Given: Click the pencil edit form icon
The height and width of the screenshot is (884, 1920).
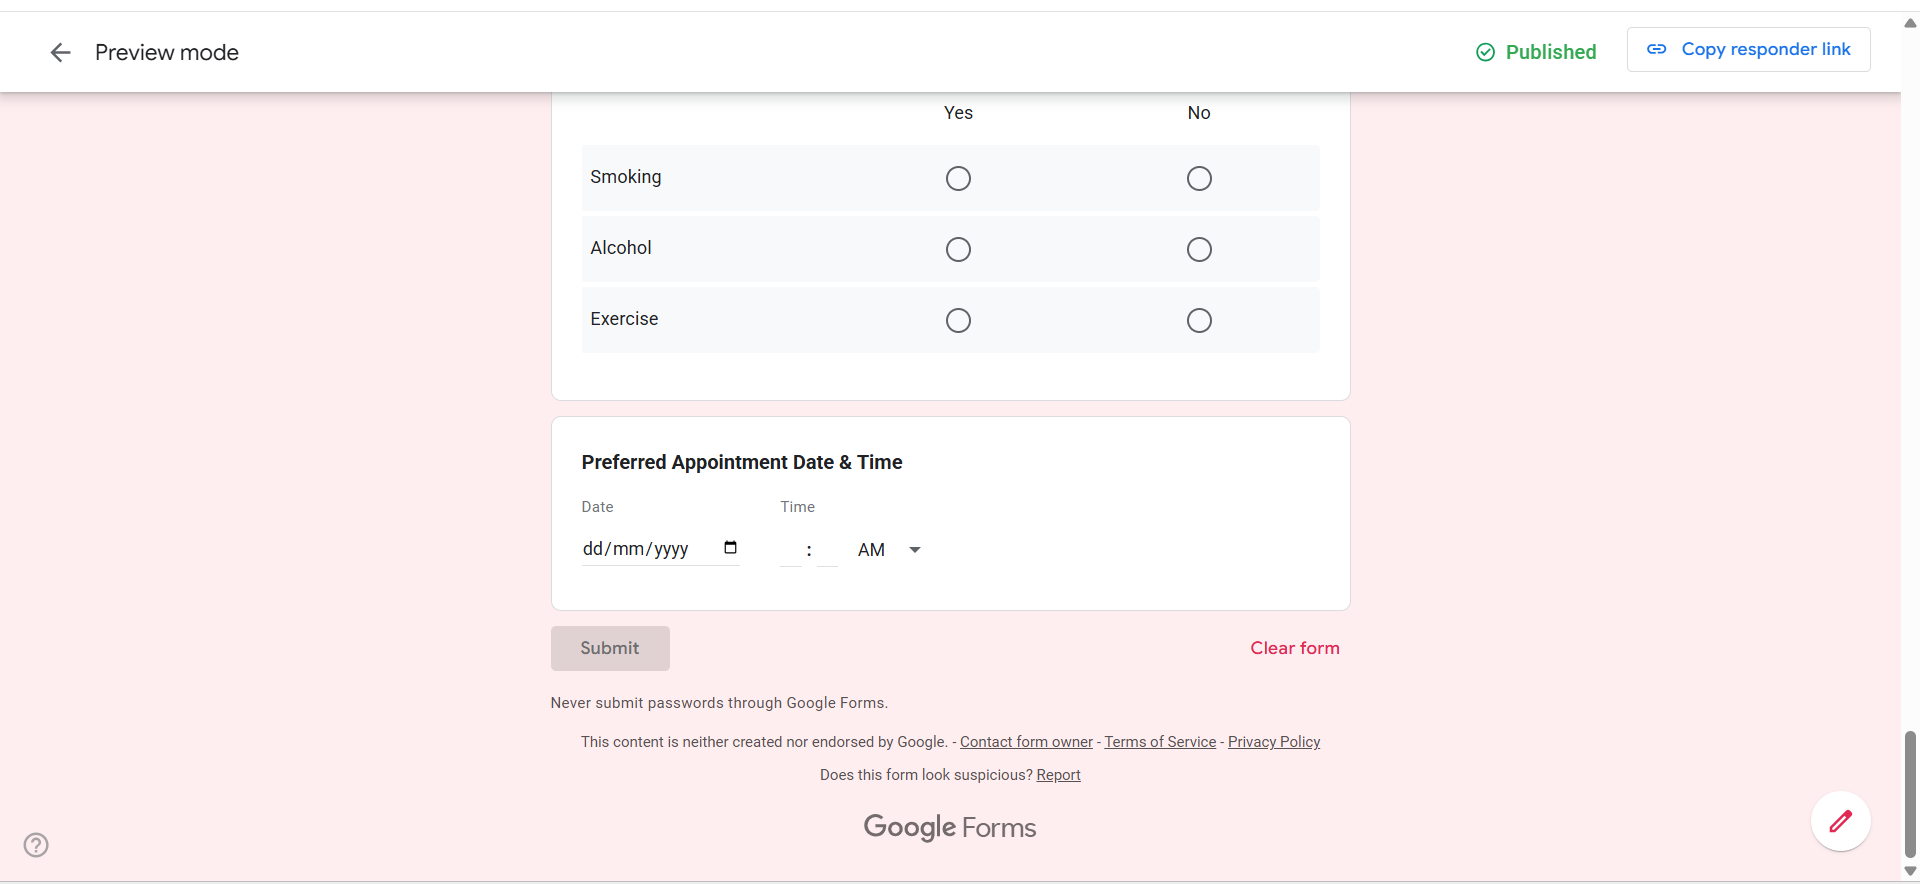Looking at the screenshot, I should tap(1840, 822).
